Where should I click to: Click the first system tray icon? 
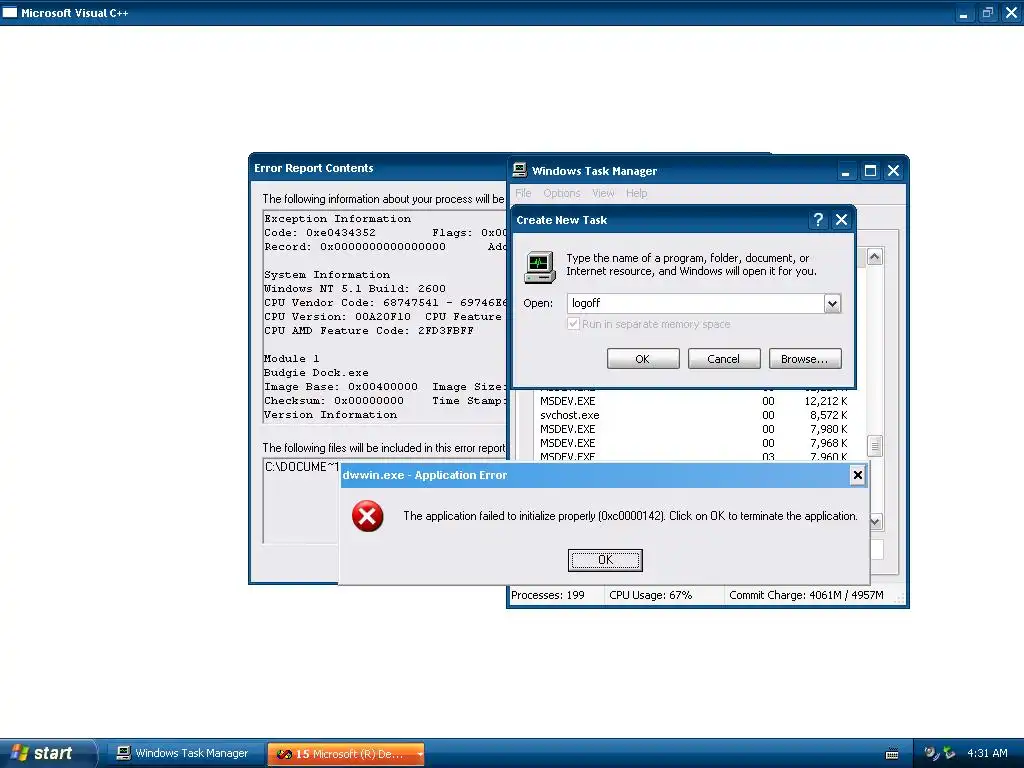pos(932,753)
